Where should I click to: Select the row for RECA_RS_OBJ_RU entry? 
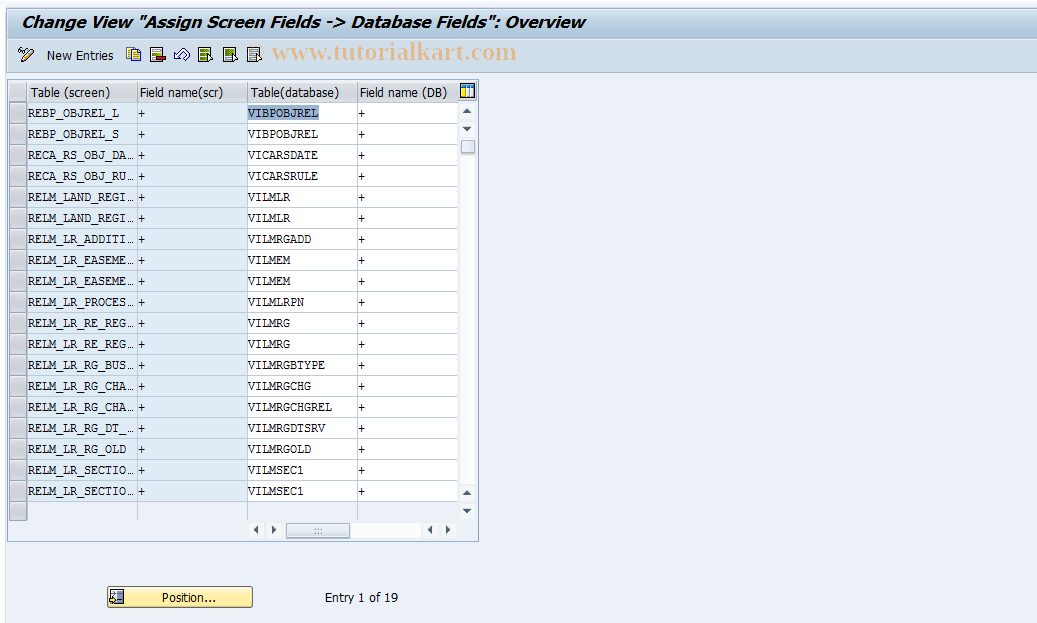click(17, 175)
